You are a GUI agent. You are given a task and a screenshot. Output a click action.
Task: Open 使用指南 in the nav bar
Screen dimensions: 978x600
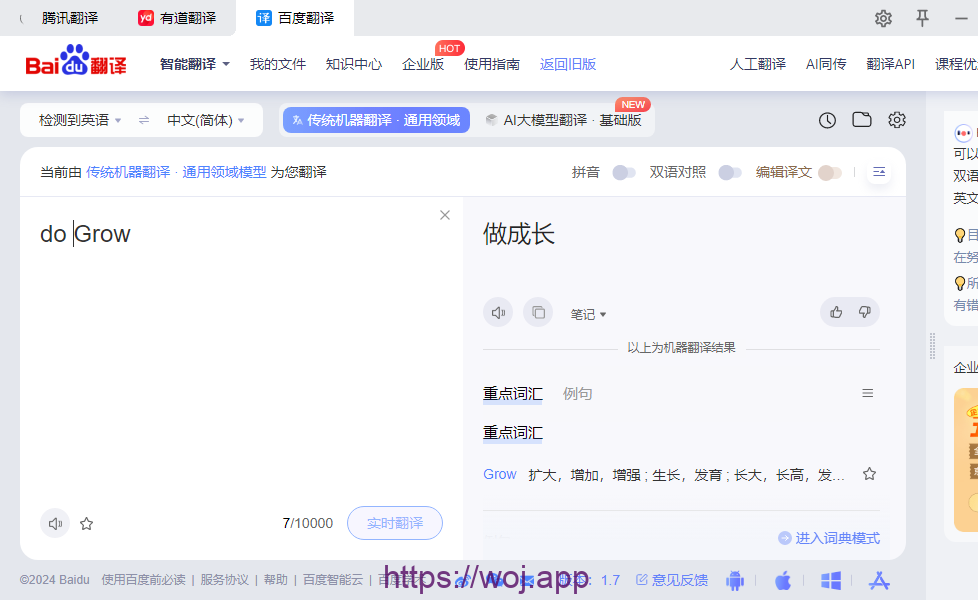[491, 64]
